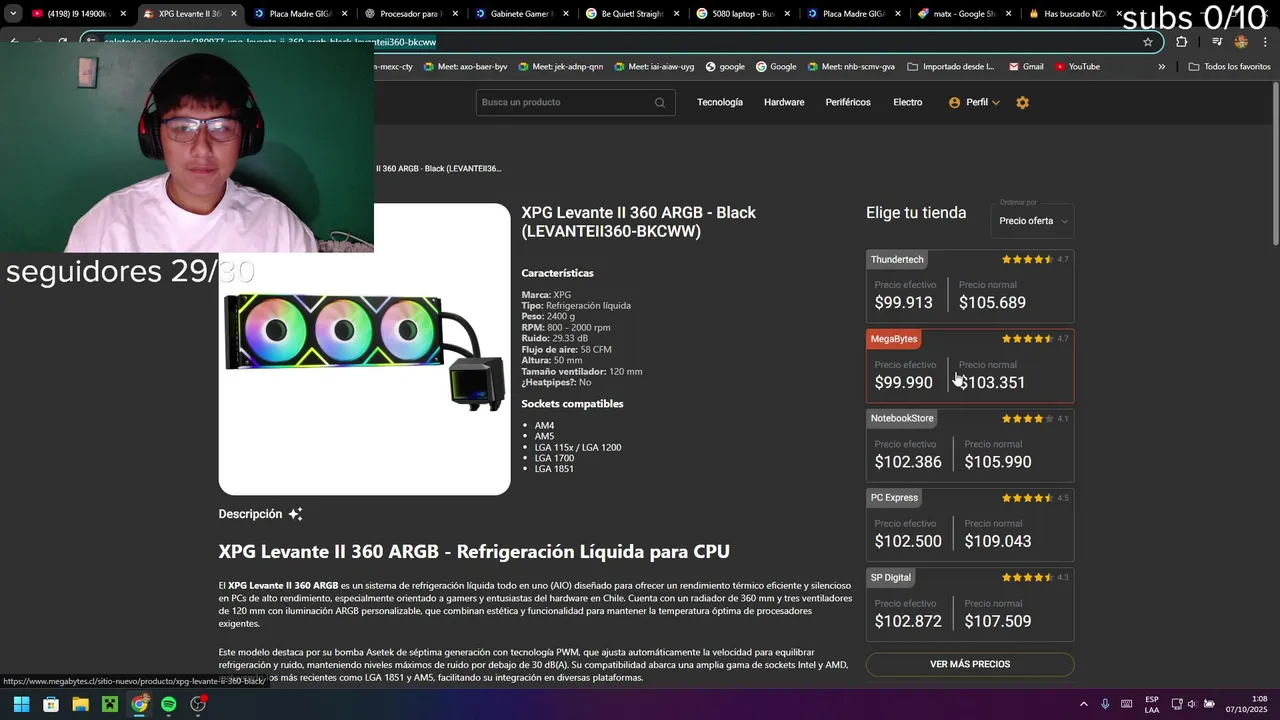Click the search magnifier icon in product search
This screenshot has width=1280, height=720.
pyautogui.click(x=660, y=102)
